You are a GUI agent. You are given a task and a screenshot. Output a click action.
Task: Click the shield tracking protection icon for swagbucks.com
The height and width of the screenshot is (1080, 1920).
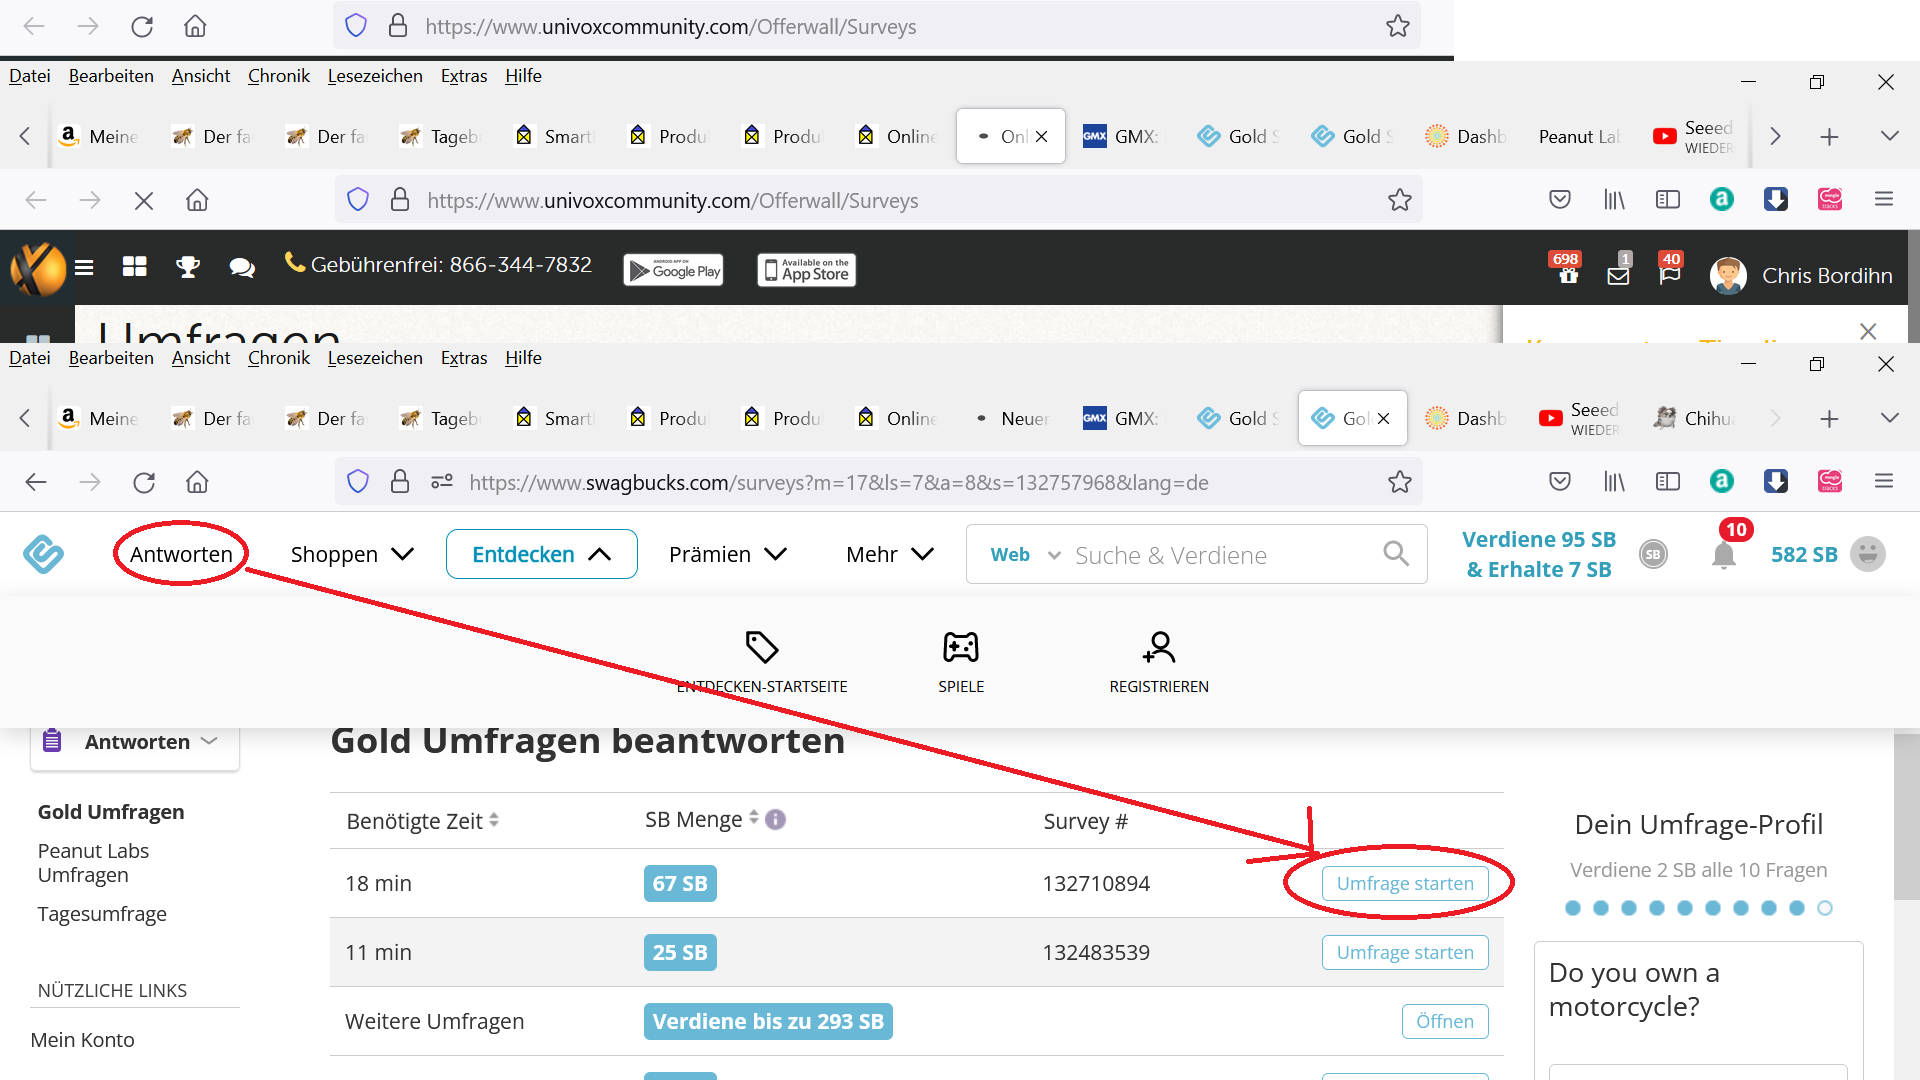[358, 482]
